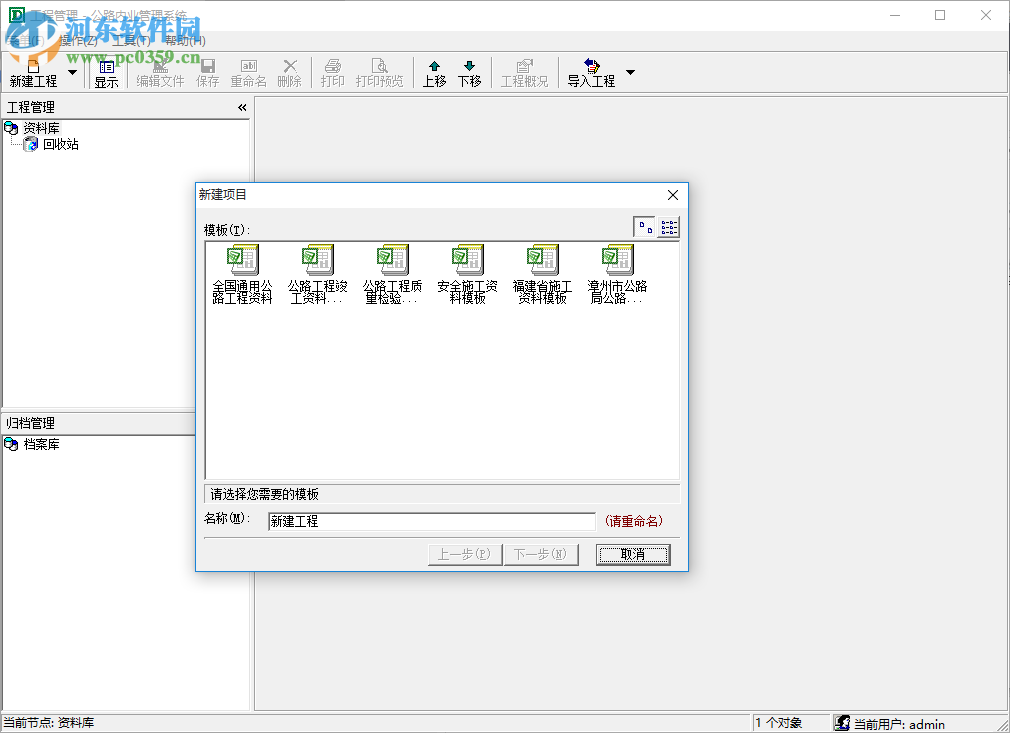Click the 打印预览 toolbar icon
1010x733 pixels.
pos(379,73)
